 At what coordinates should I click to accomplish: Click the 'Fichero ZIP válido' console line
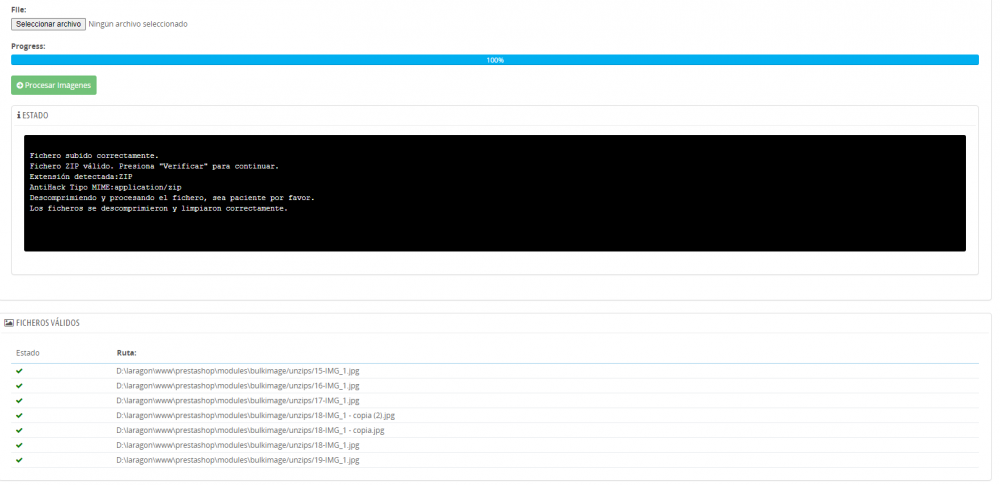click(x=154, y=166)
